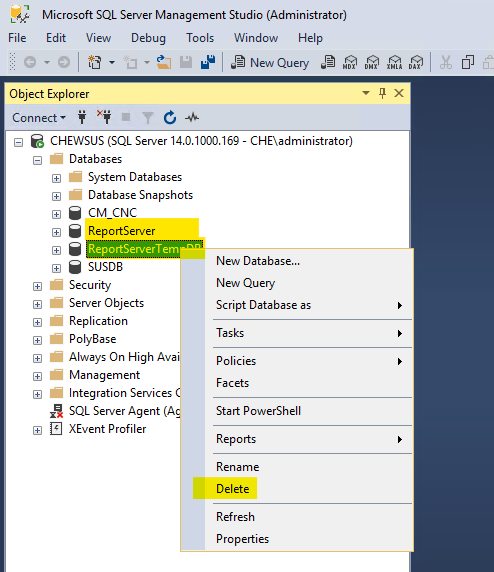
Task: Expand System Databases folder
Action: click(x=56, y=178)
